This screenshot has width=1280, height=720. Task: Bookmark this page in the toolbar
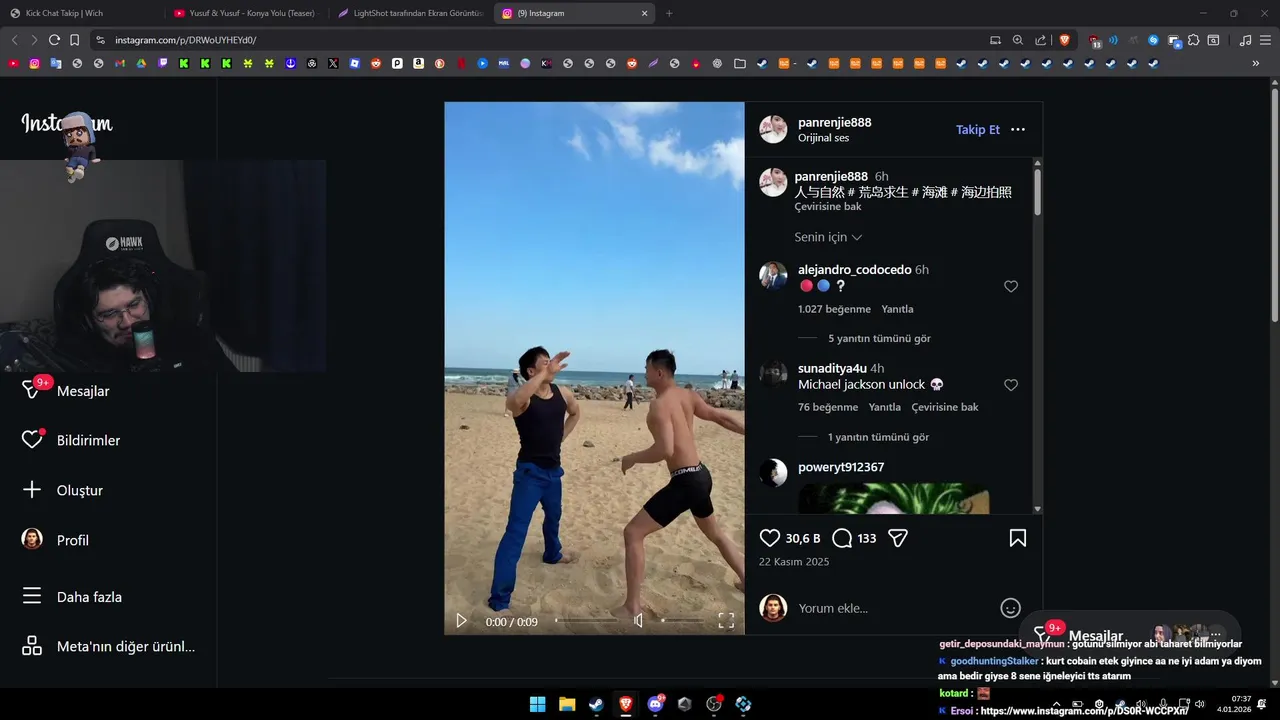coord(74,40)
